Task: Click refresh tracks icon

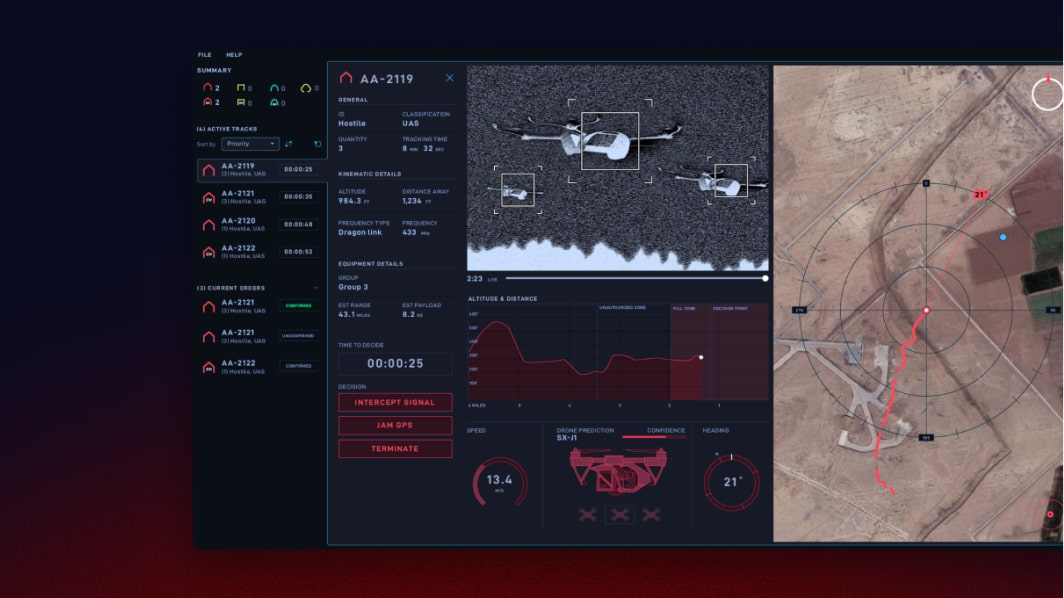Action: click(x=317, y=144)
